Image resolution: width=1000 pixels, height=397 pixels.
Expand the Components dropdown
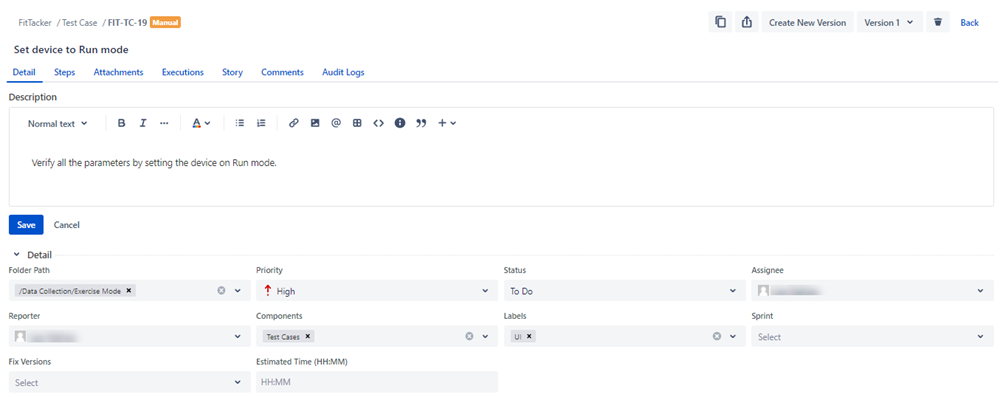click(485, 336)
